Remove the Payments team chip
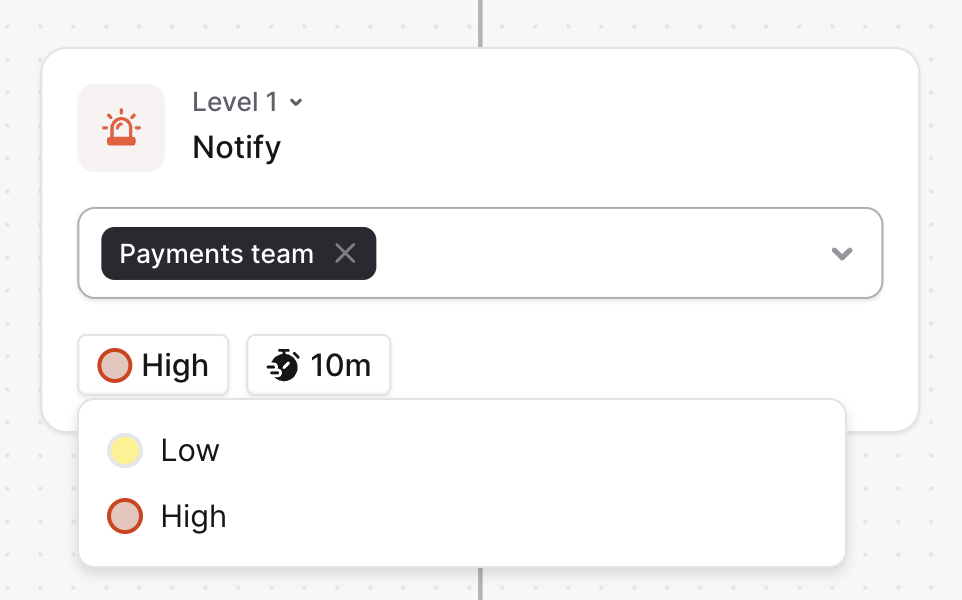Image resolution: width=962 pixels, height=600 pixels. point(345,254)
